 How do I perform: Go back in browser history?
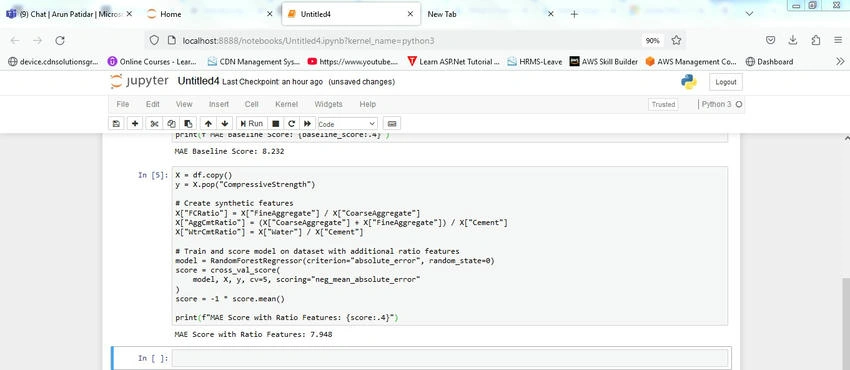(x=15, y=41)
